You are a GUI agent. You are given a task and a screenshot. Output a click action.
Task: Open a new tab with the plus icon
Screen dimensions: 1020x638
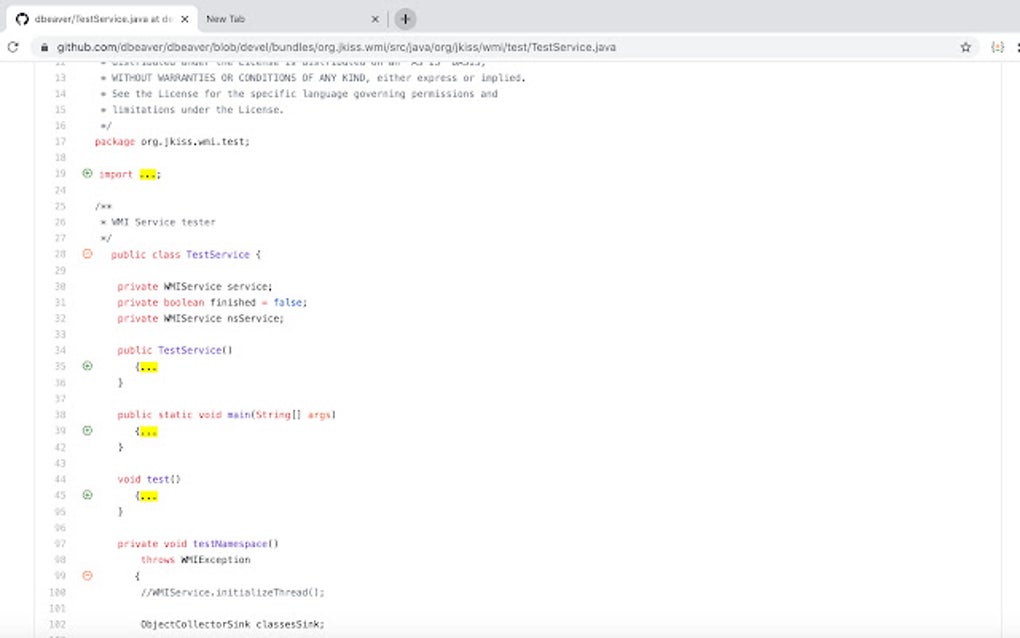[404, 18]
